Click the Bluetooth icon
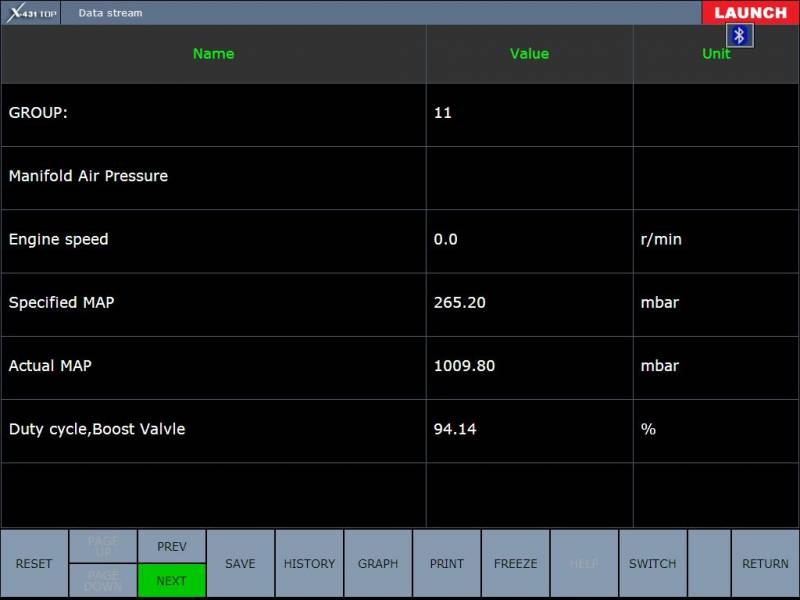800x600 pixels. 740,36
